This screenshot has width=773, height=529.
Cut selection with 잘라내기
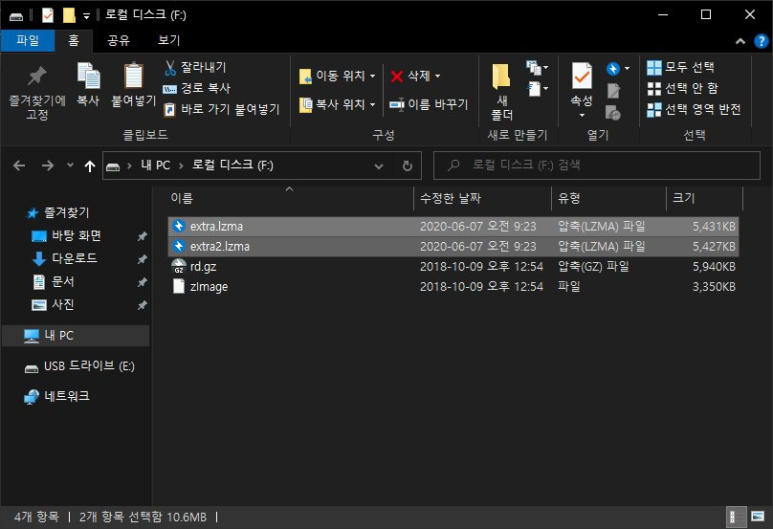click(x=195, y=68)
